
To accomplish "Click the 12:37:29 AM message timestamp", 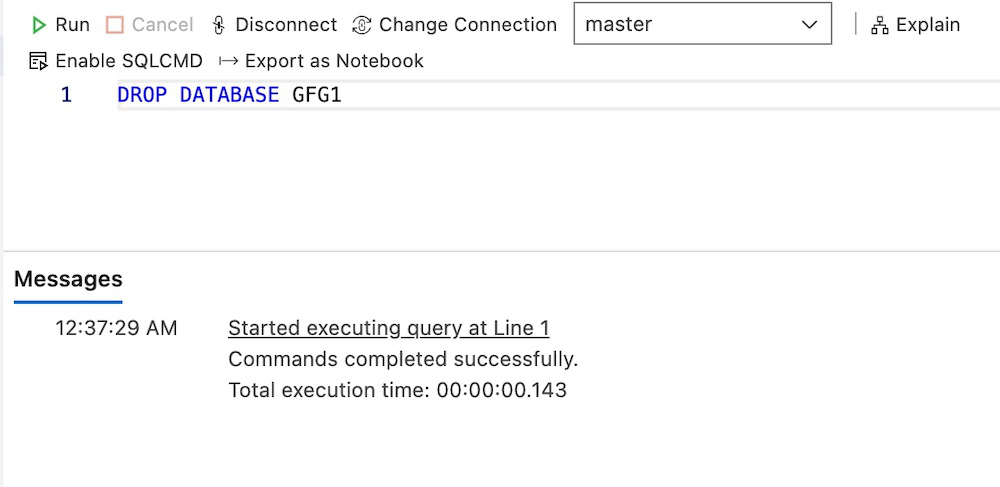I will tap(116, 328).
